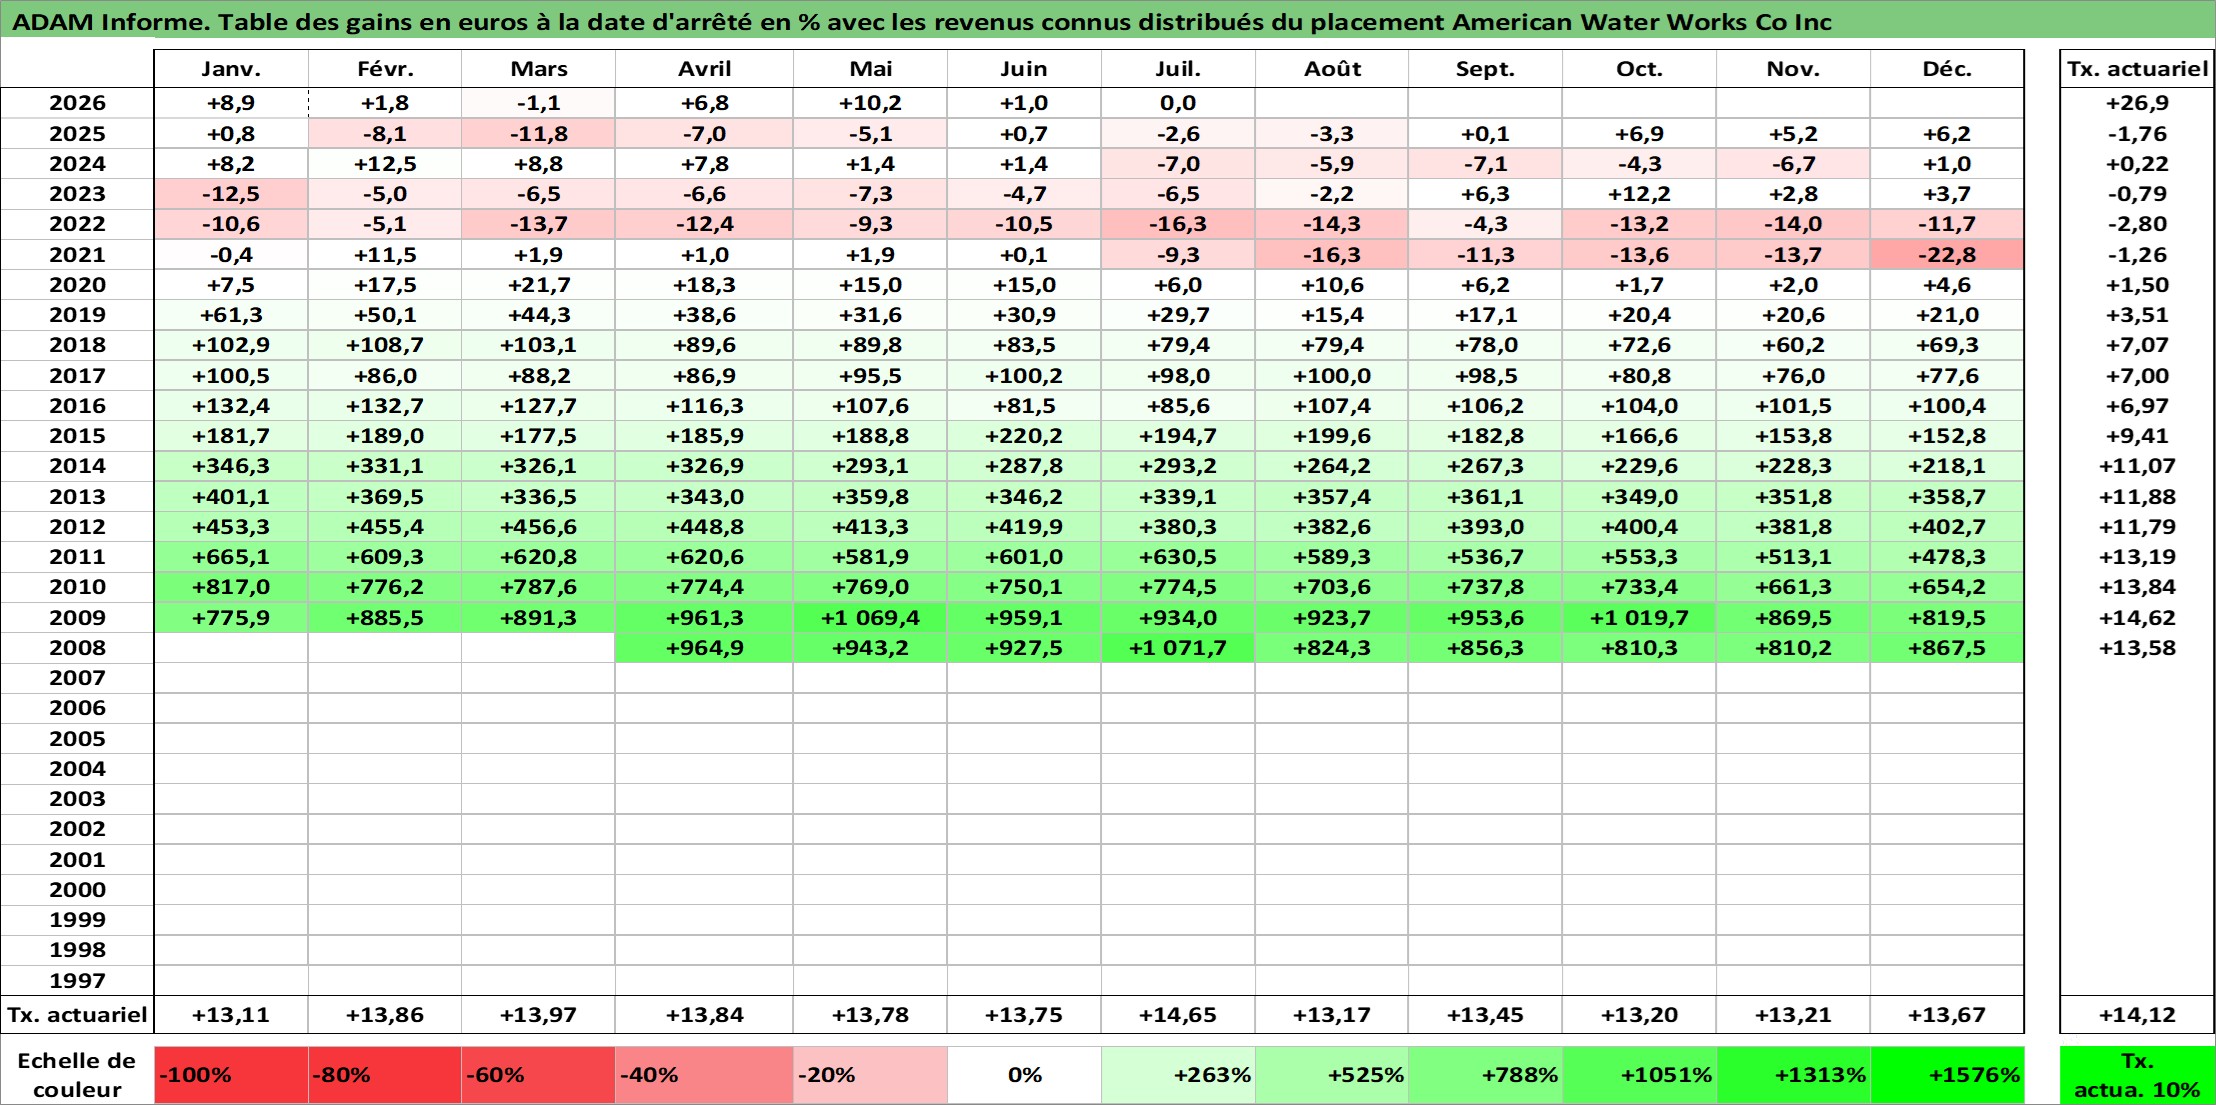Click the Echelle de couleur label
Image resolution: width=2216 pixels, height=1105 pixels.
pyautogui.click(x=77, y=1075)
